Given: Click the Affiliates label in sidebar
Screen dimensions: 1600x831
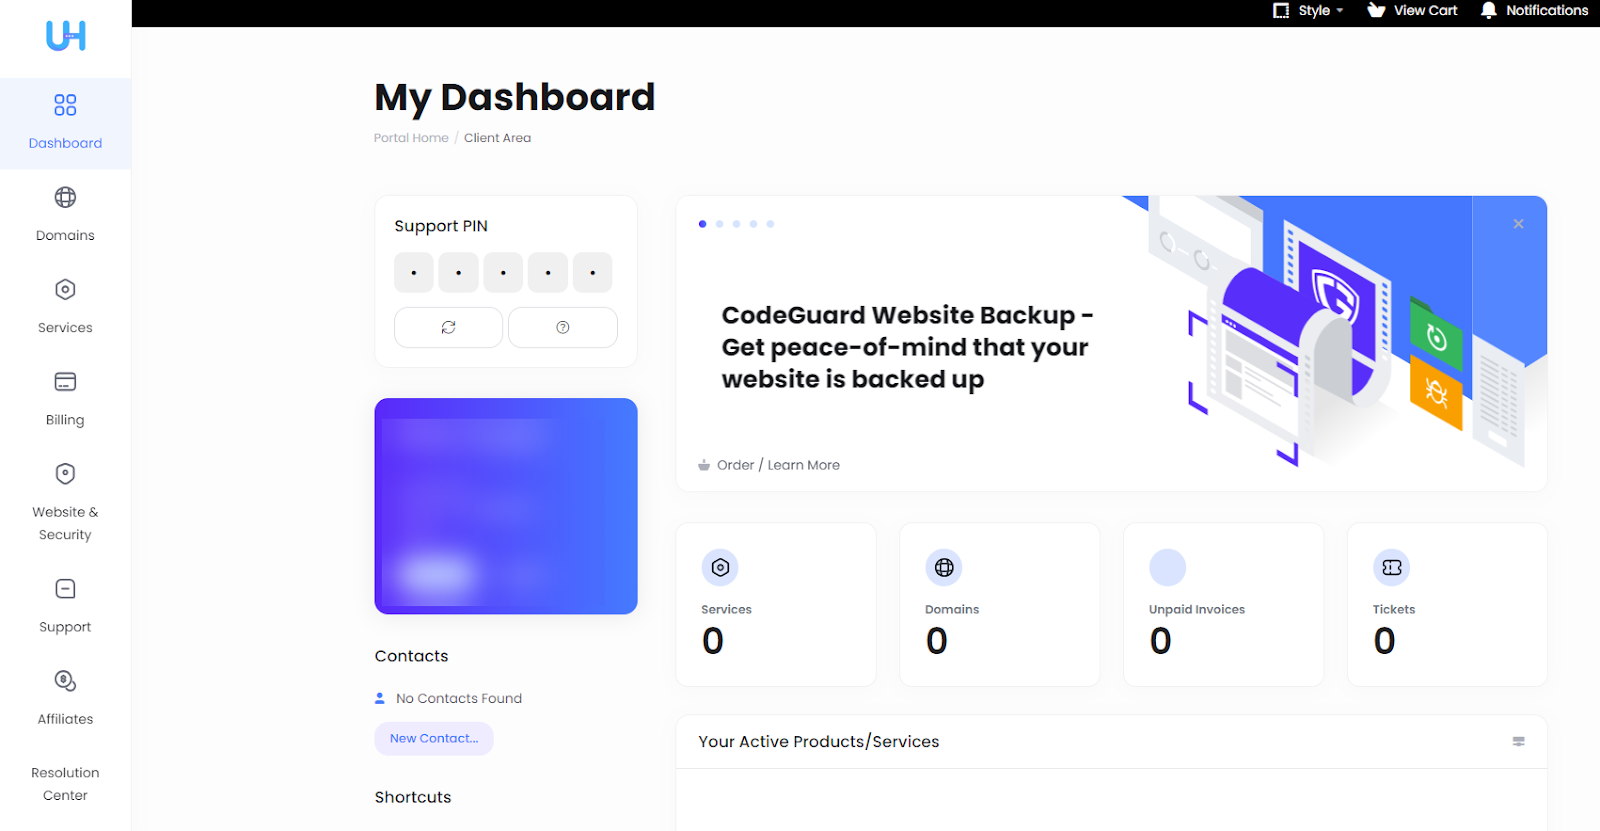Looking at the screenshot, I should [x=65, y=719].
